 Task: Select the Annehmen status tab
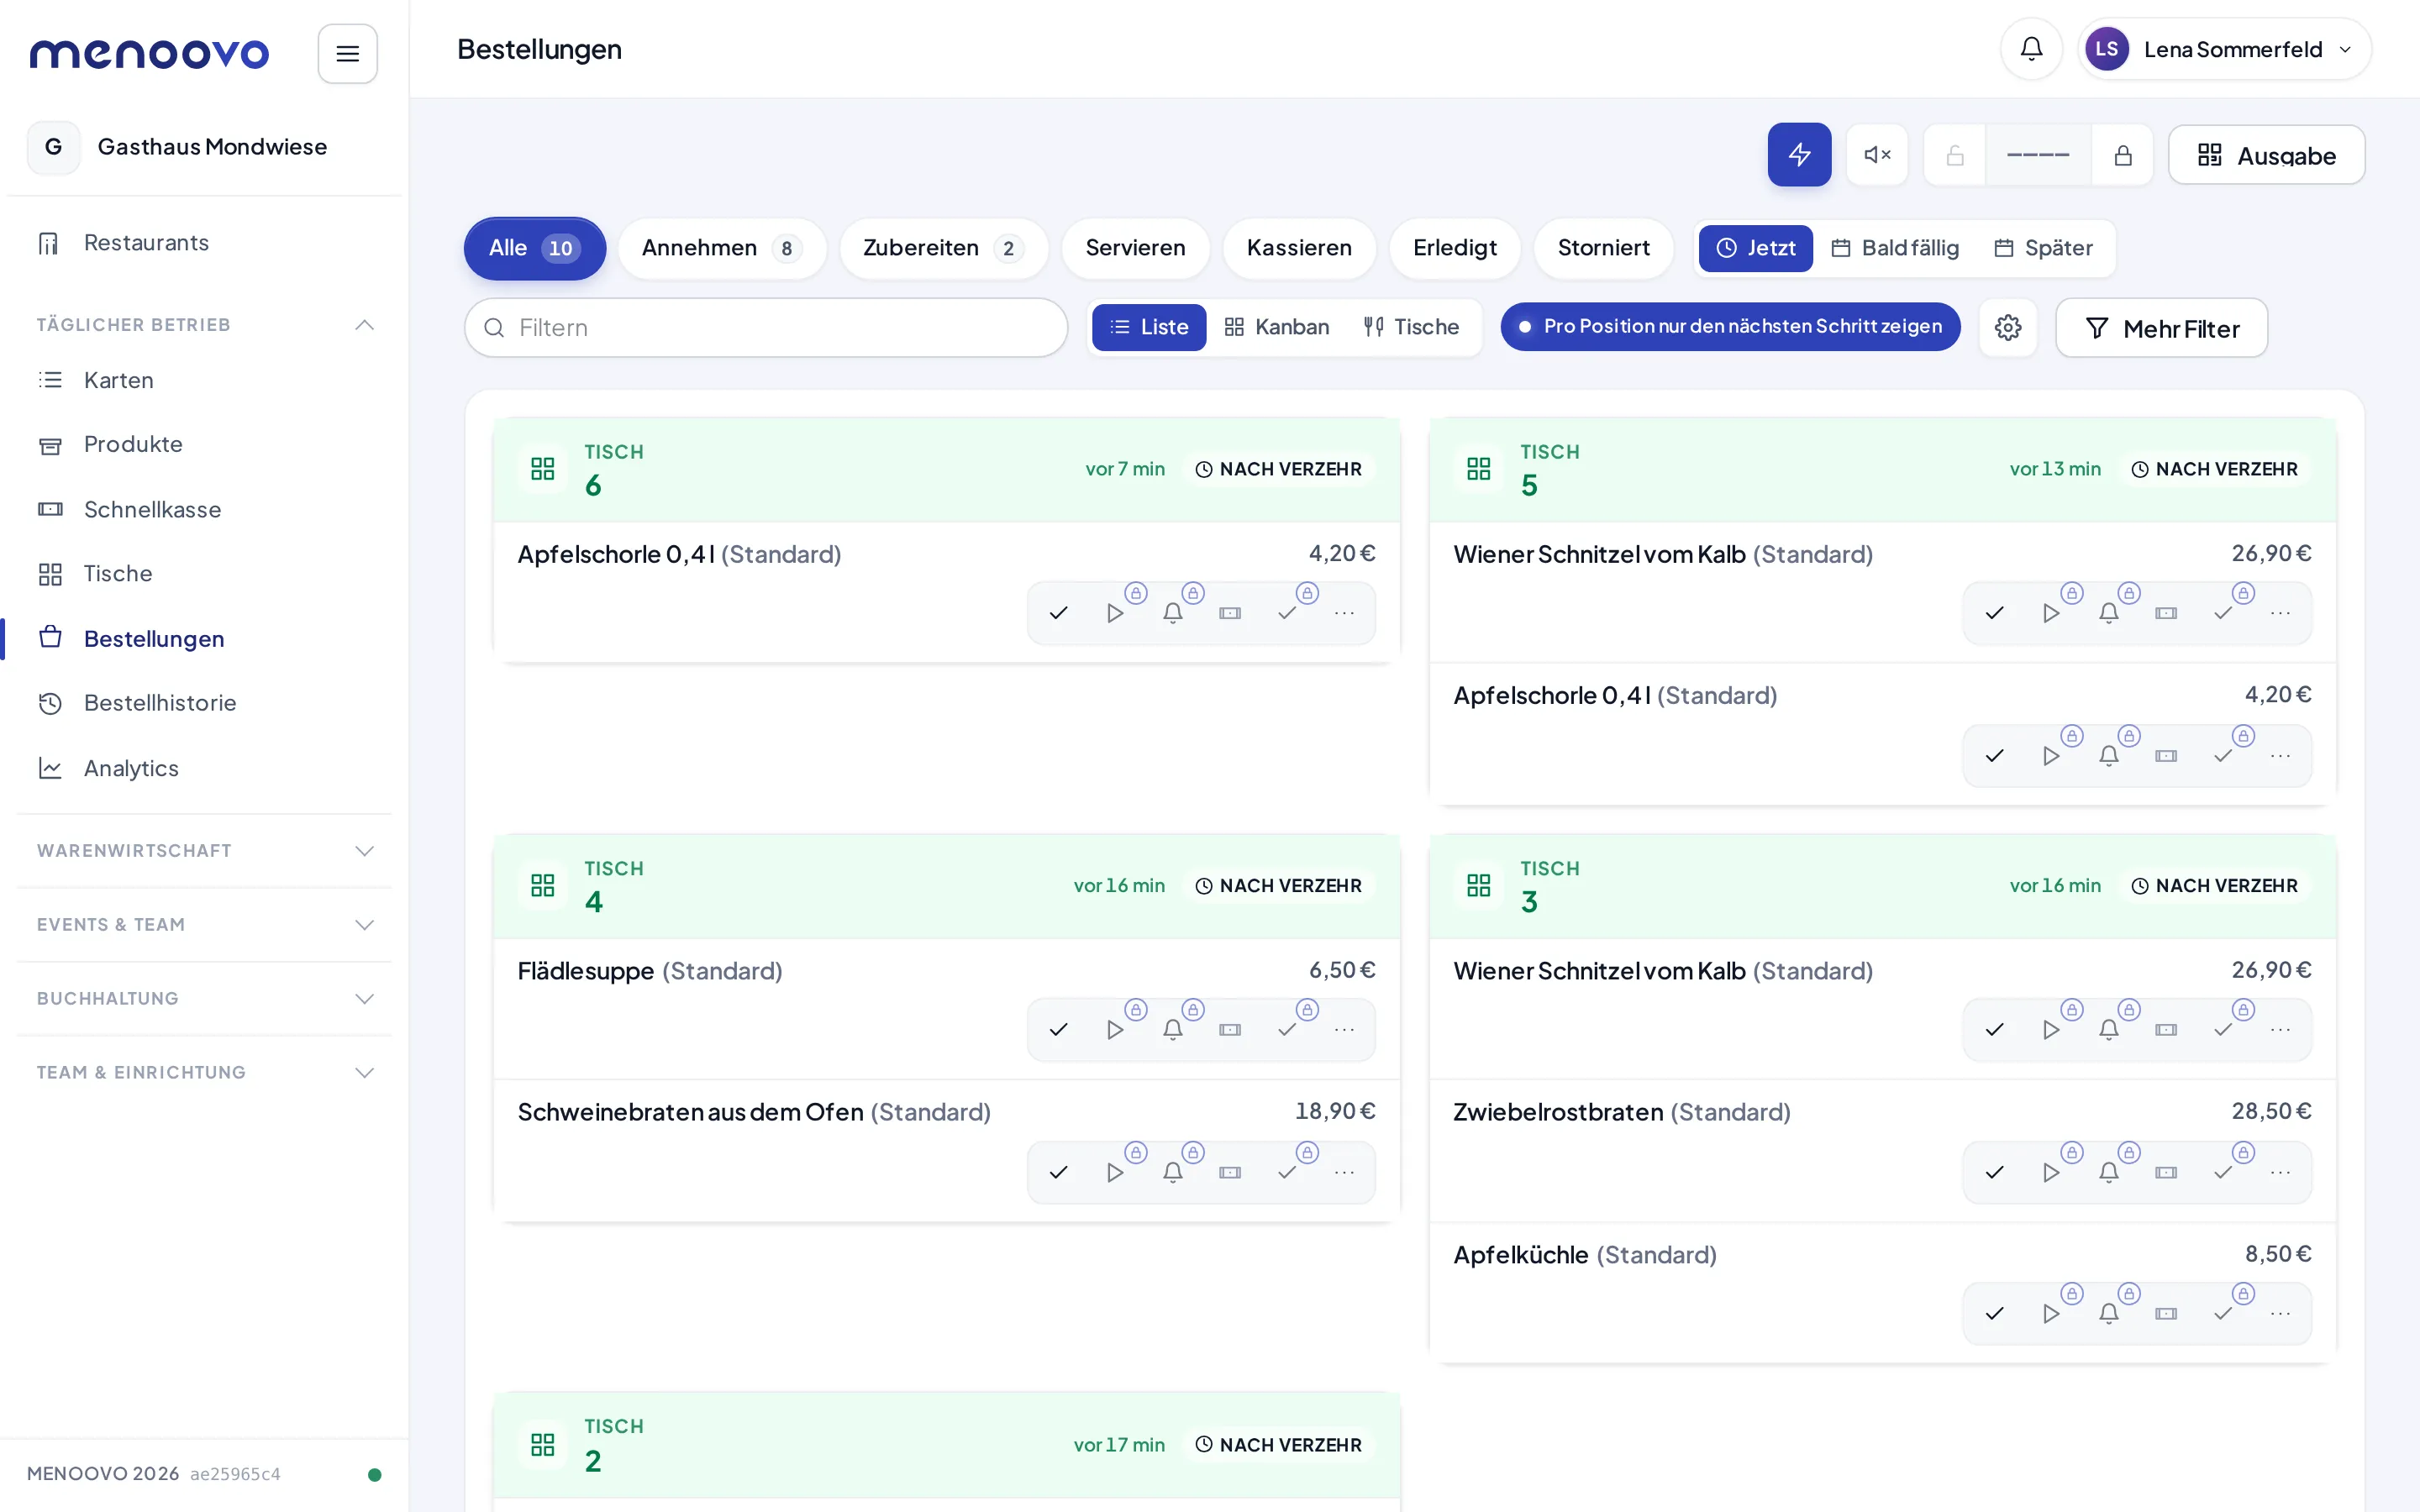pos(722,248)
